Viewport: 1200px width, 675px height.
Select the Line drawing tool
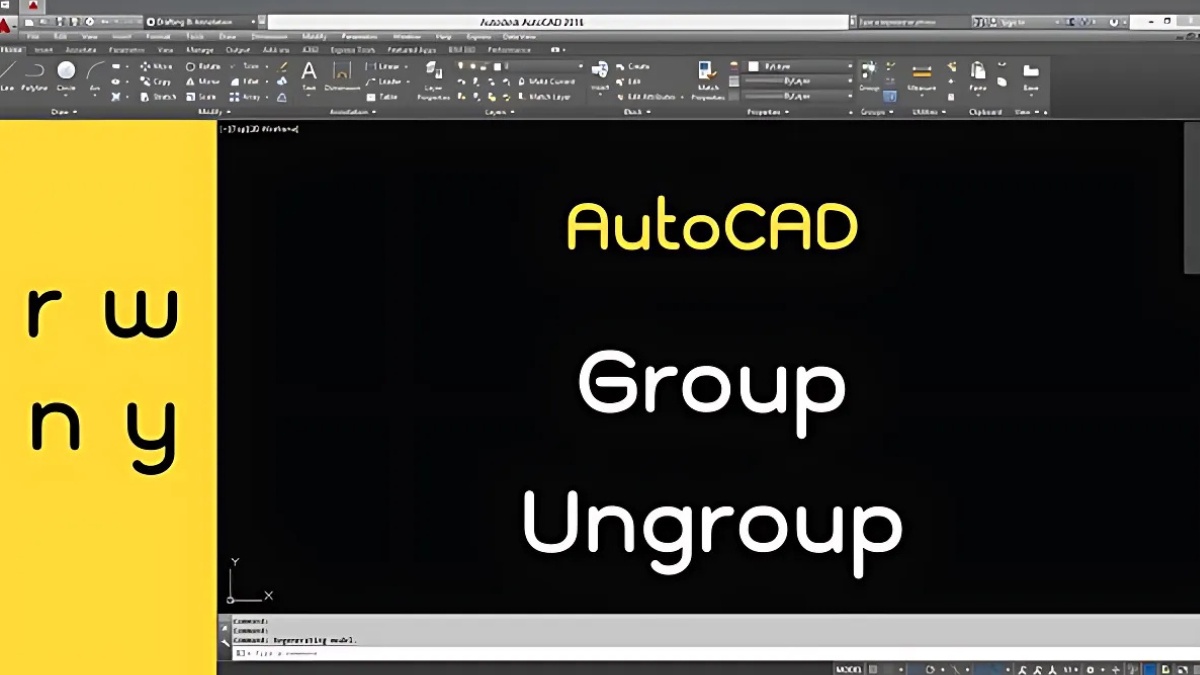coord(7,77)
